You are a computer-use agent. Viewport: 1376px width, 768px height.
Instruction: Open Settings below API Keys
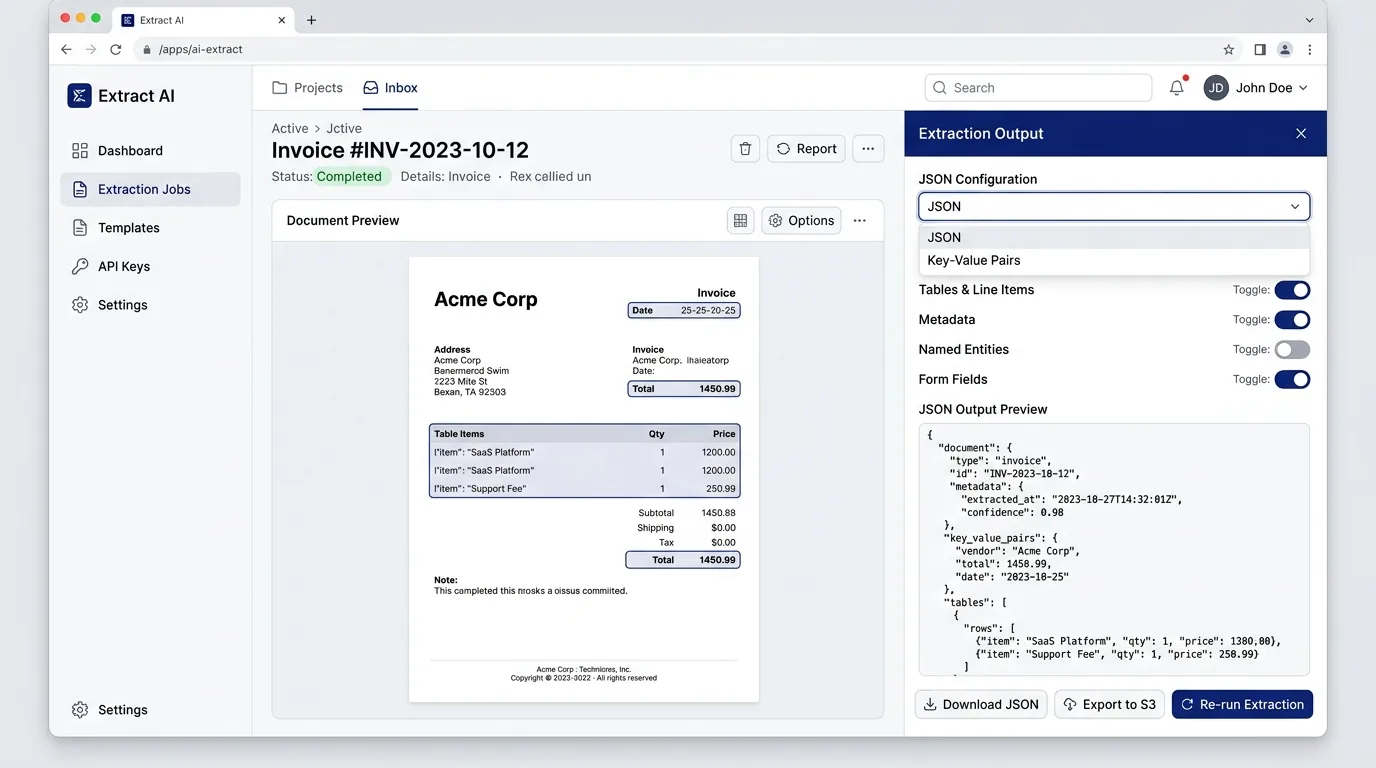(150, 305)
